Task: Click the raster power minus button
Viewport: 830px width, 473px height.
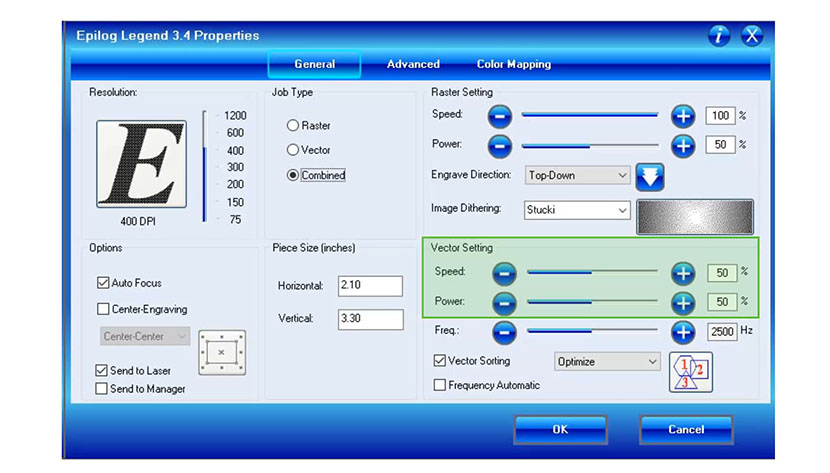Action: (x=501, y=145)
